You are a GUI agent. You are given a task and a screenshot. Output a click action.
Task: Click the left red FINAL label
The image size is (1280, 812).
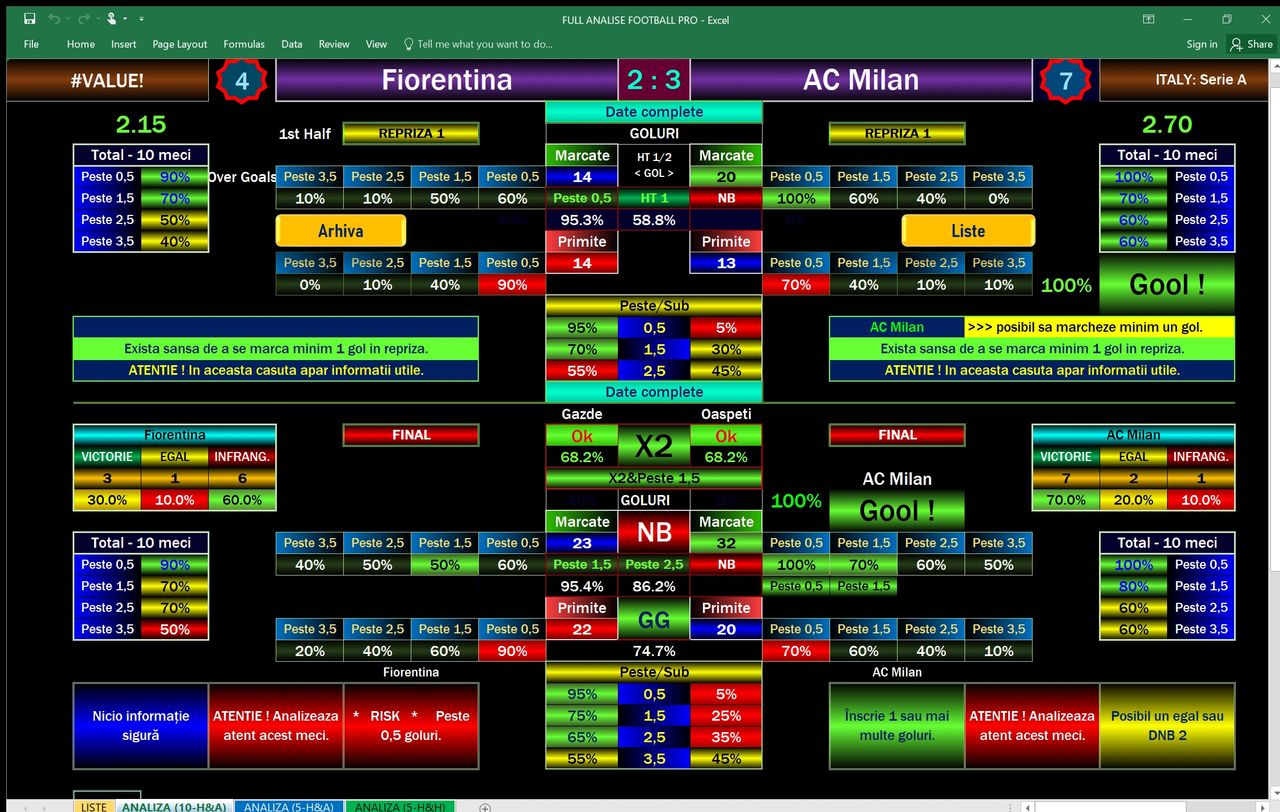411,435
